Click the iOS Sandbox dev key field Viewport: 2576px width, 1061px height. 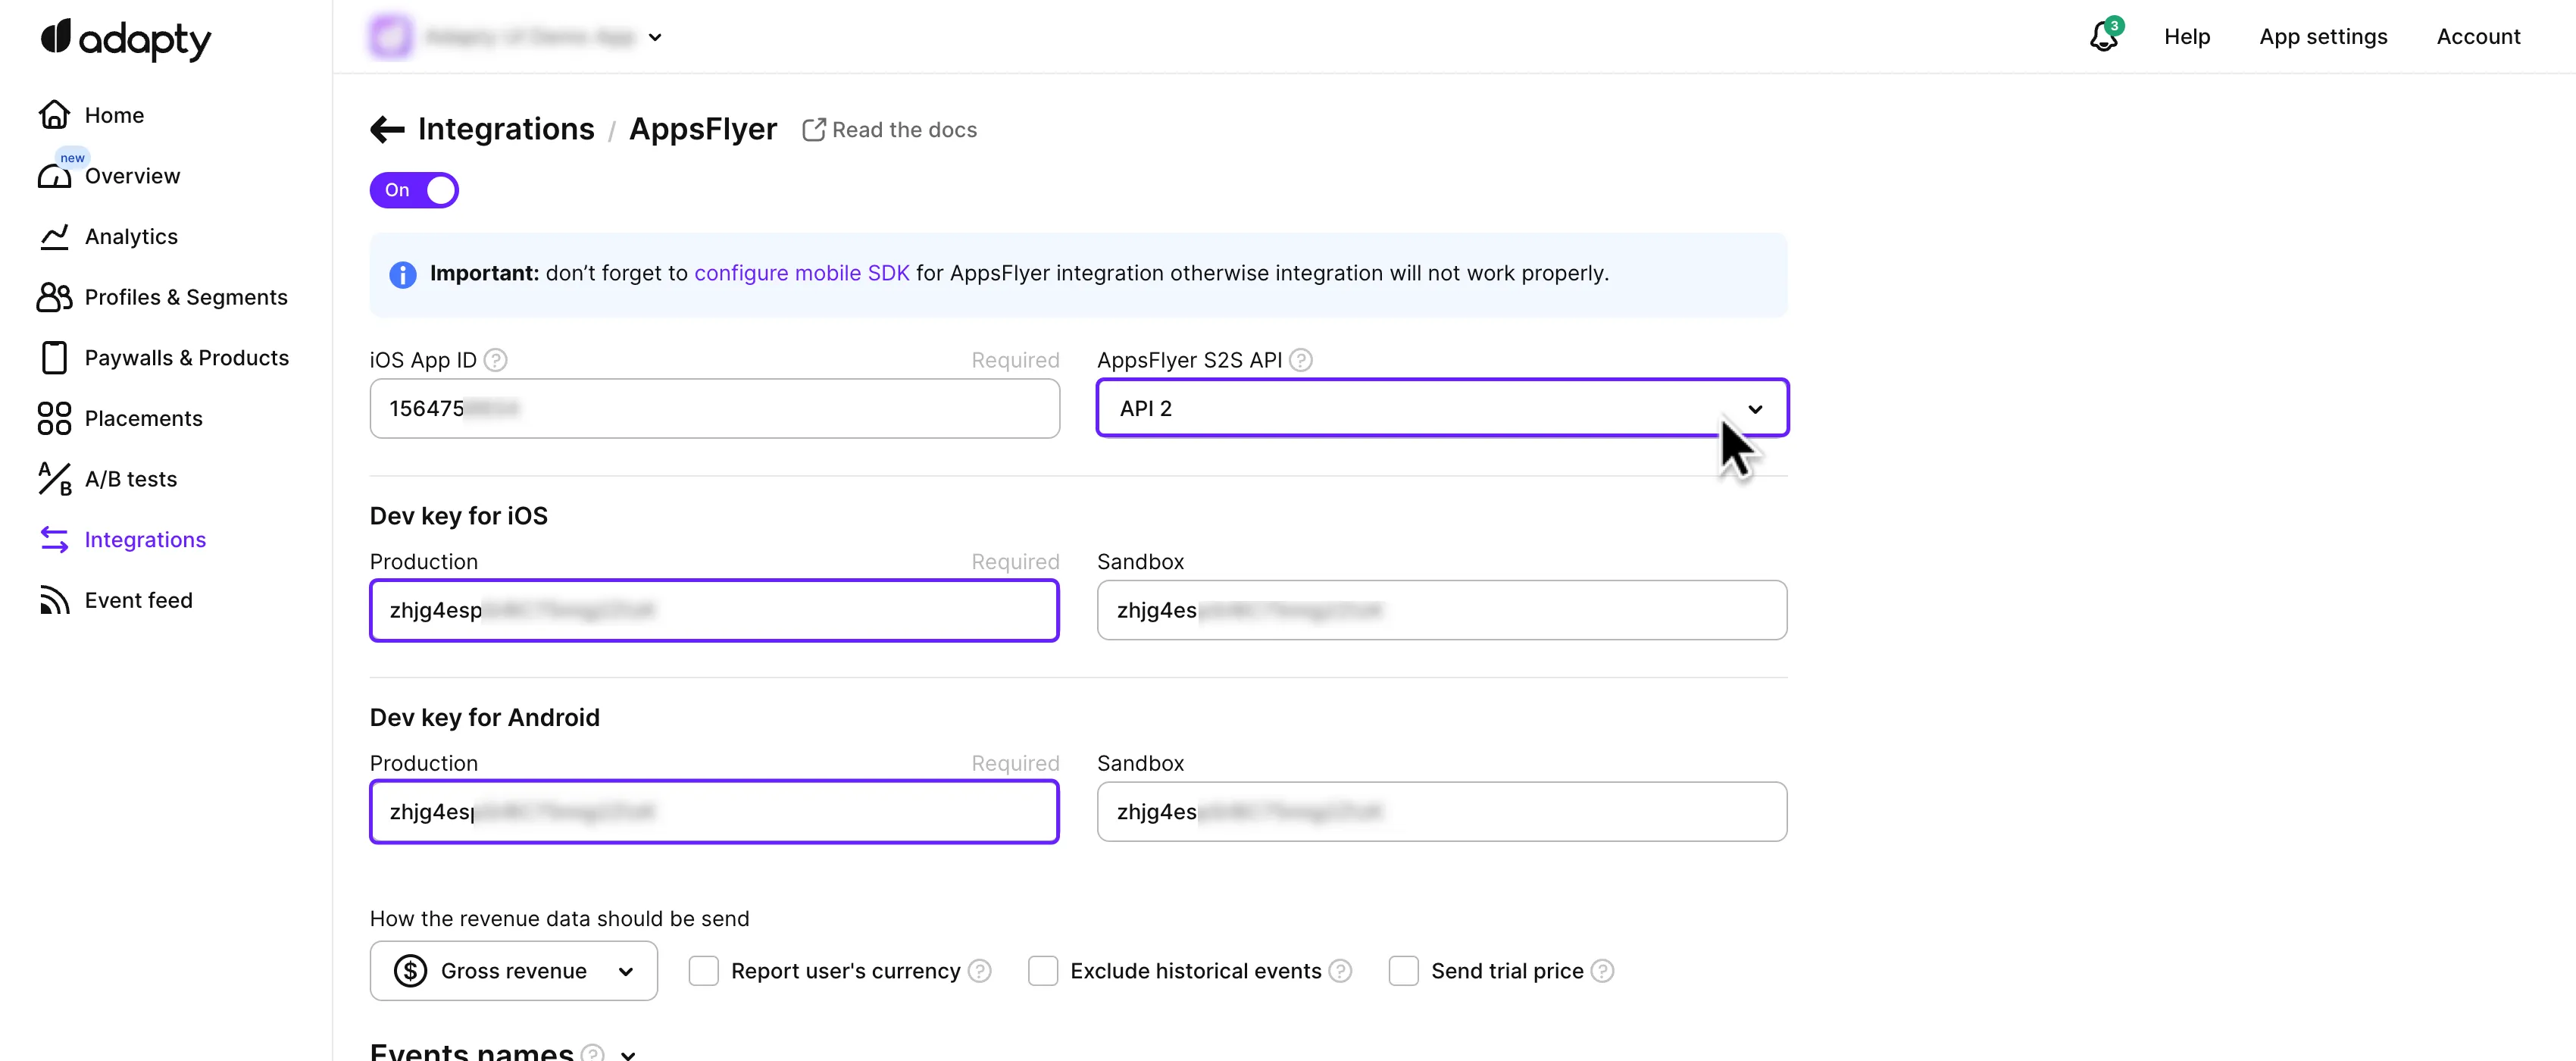1441,610
